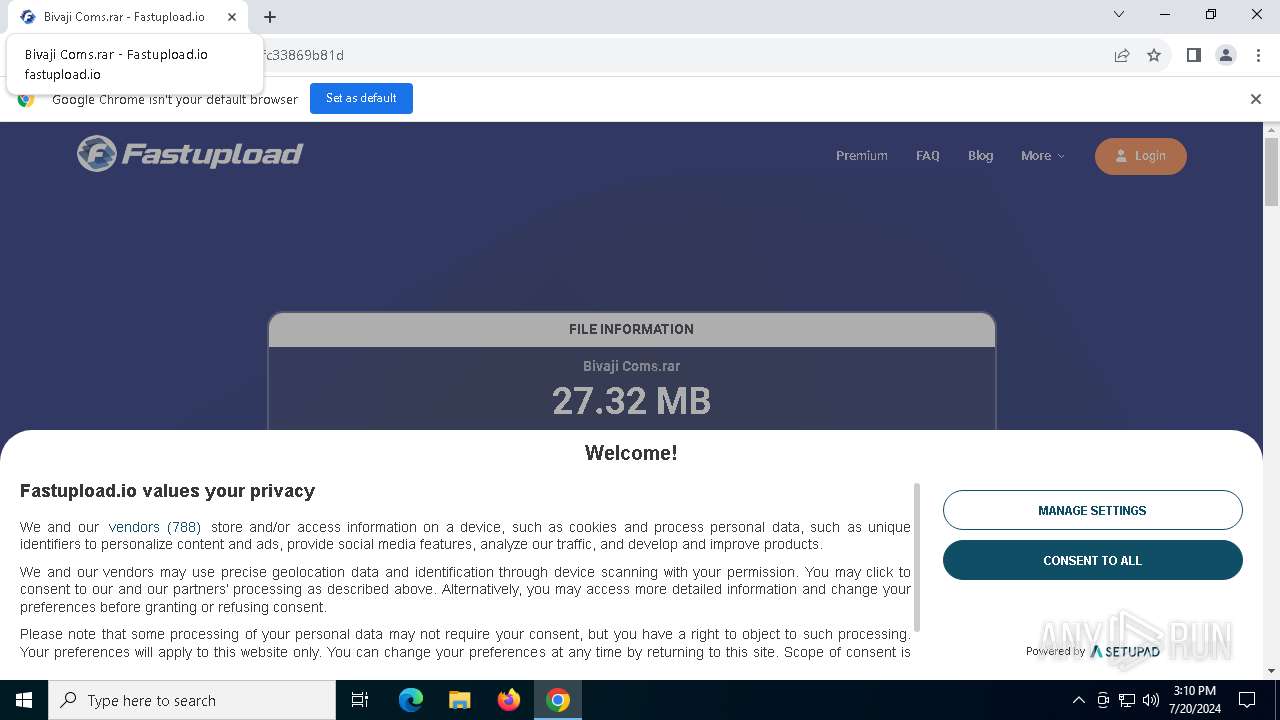Go to the Blog page
1280x720 pixels.
coord(981,156)
